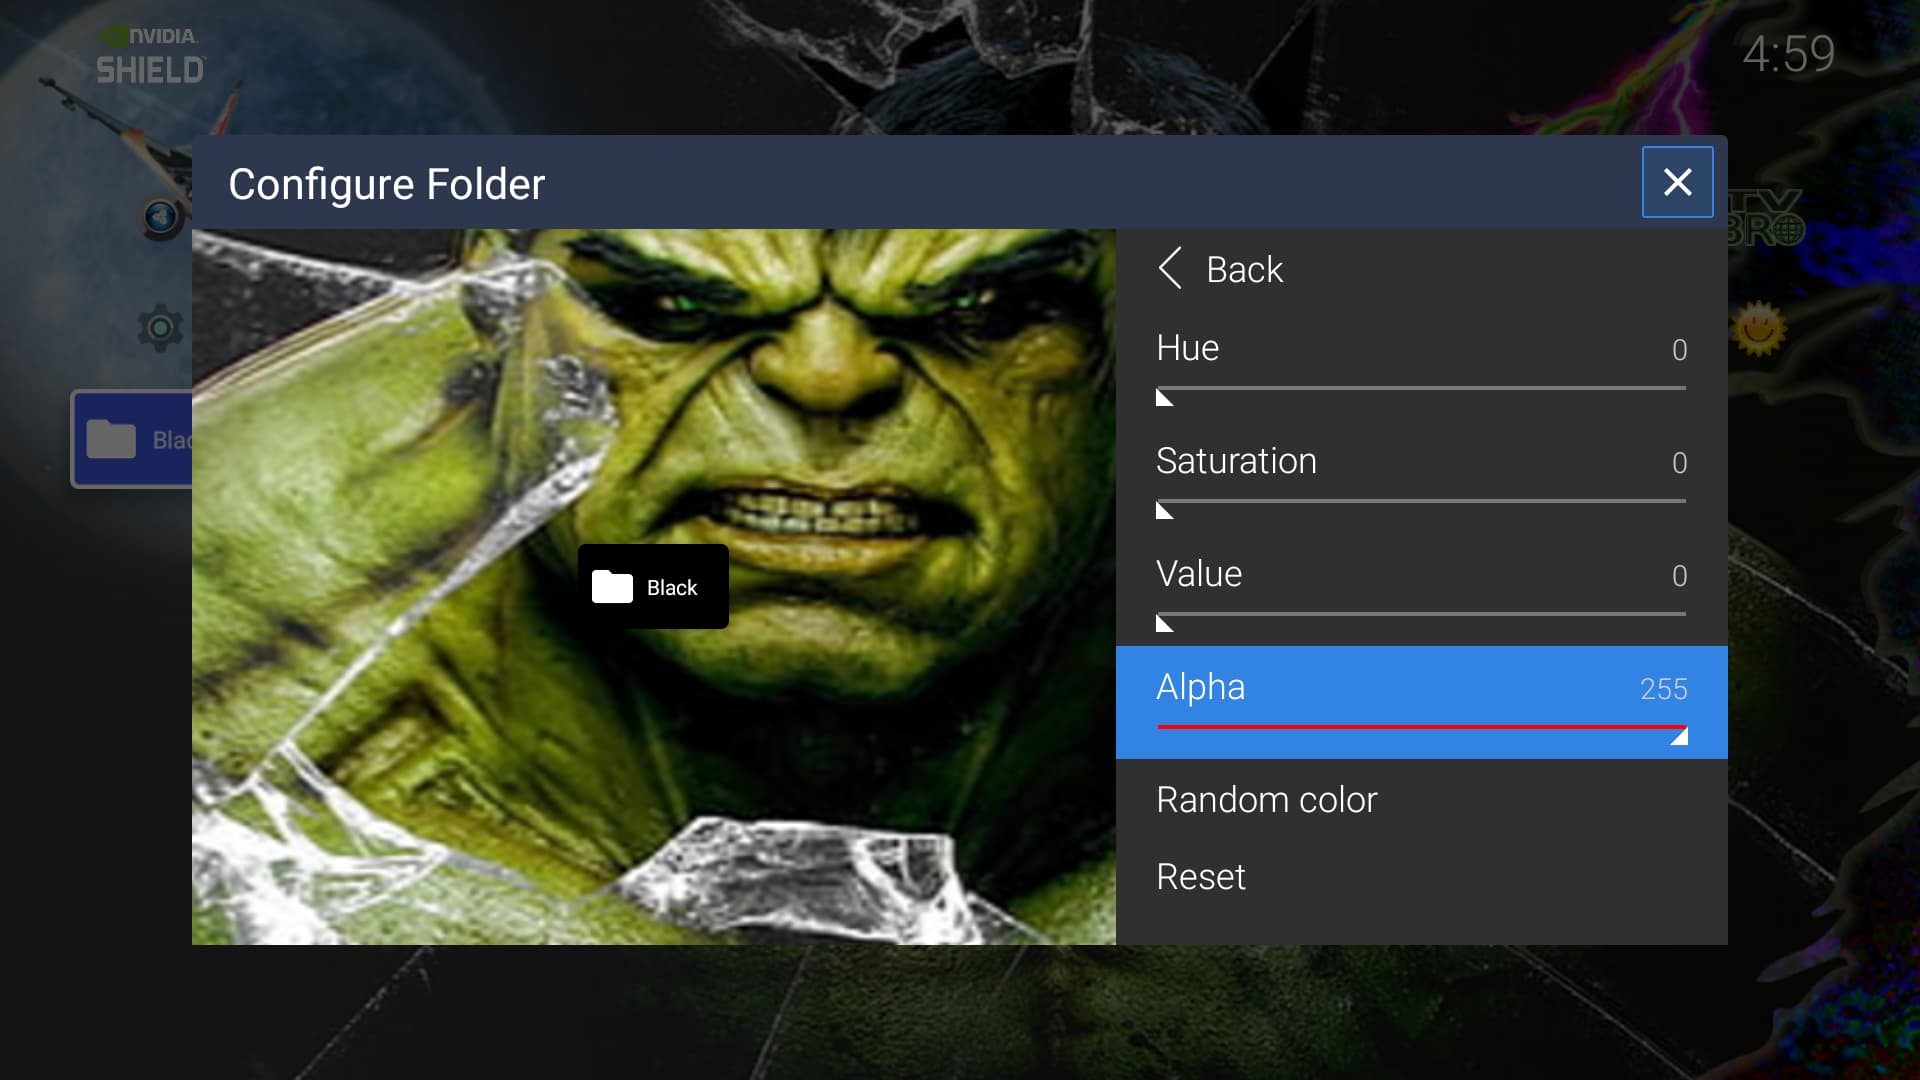Click the Alpha slider handle at 255
Image resolution: width=1920 pixels, height=1080 pixels.
point(1680,737)
